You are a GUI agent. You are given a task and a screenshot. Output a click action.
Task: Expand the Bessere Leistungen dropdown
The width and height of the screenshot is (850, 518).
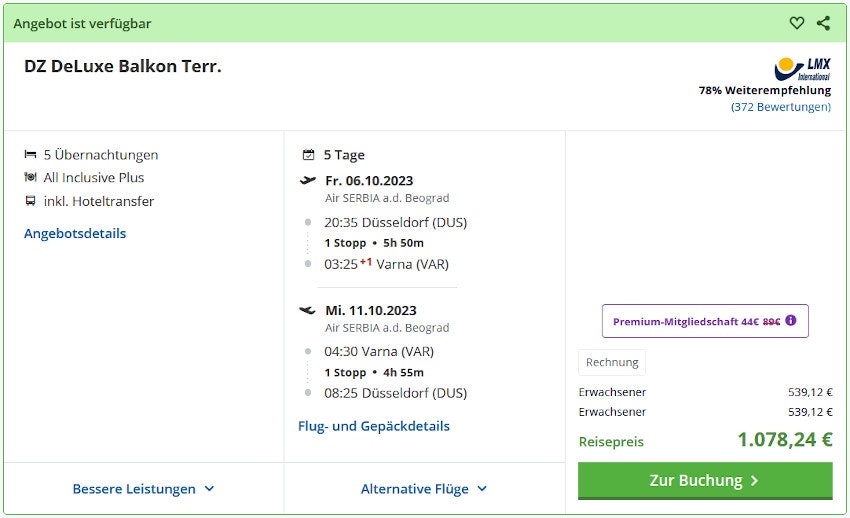(143, 489)
